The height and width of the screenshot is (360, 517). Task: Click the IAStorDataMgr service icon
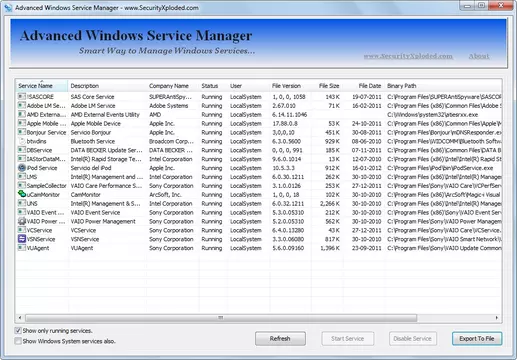tap(22, 159)
